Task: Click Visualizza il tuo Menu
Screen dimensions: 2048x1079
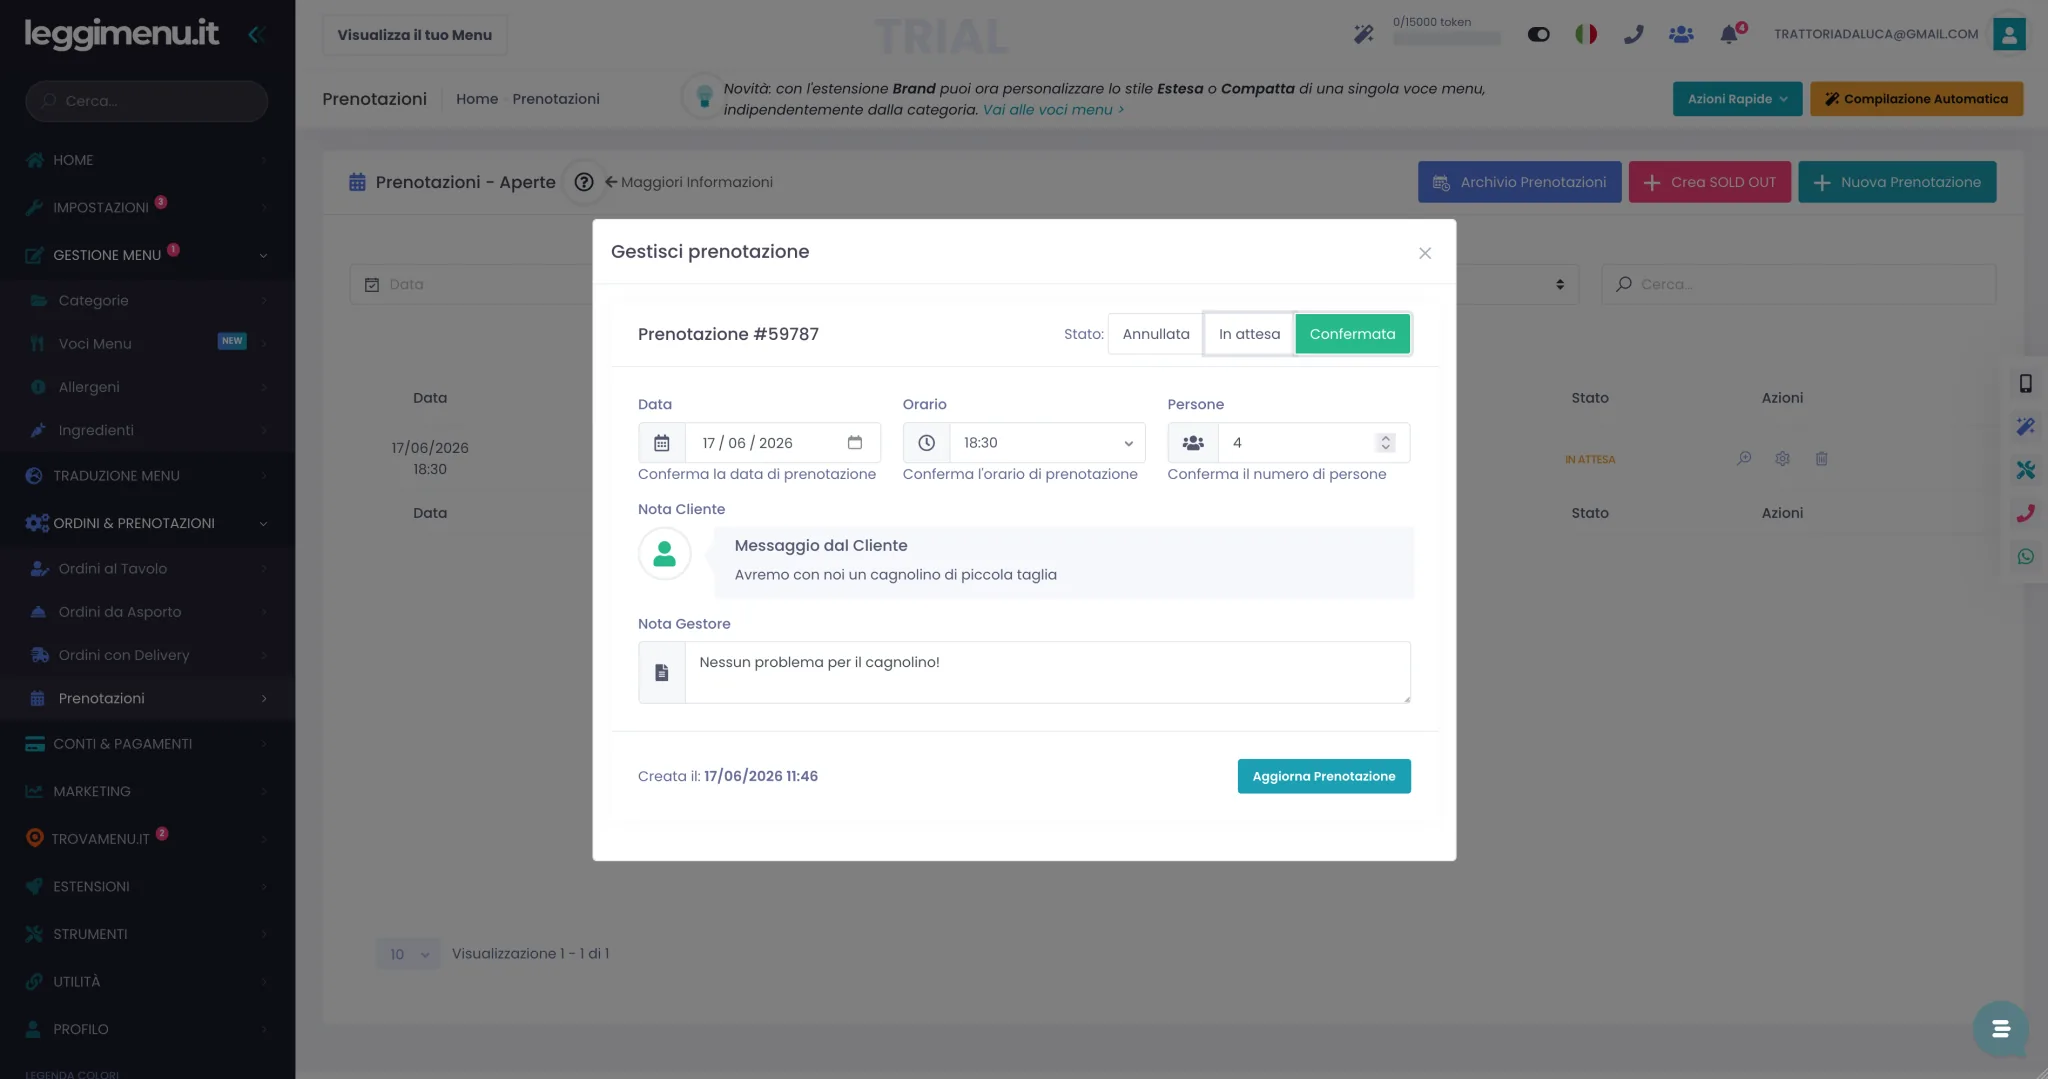Action: 414,35
